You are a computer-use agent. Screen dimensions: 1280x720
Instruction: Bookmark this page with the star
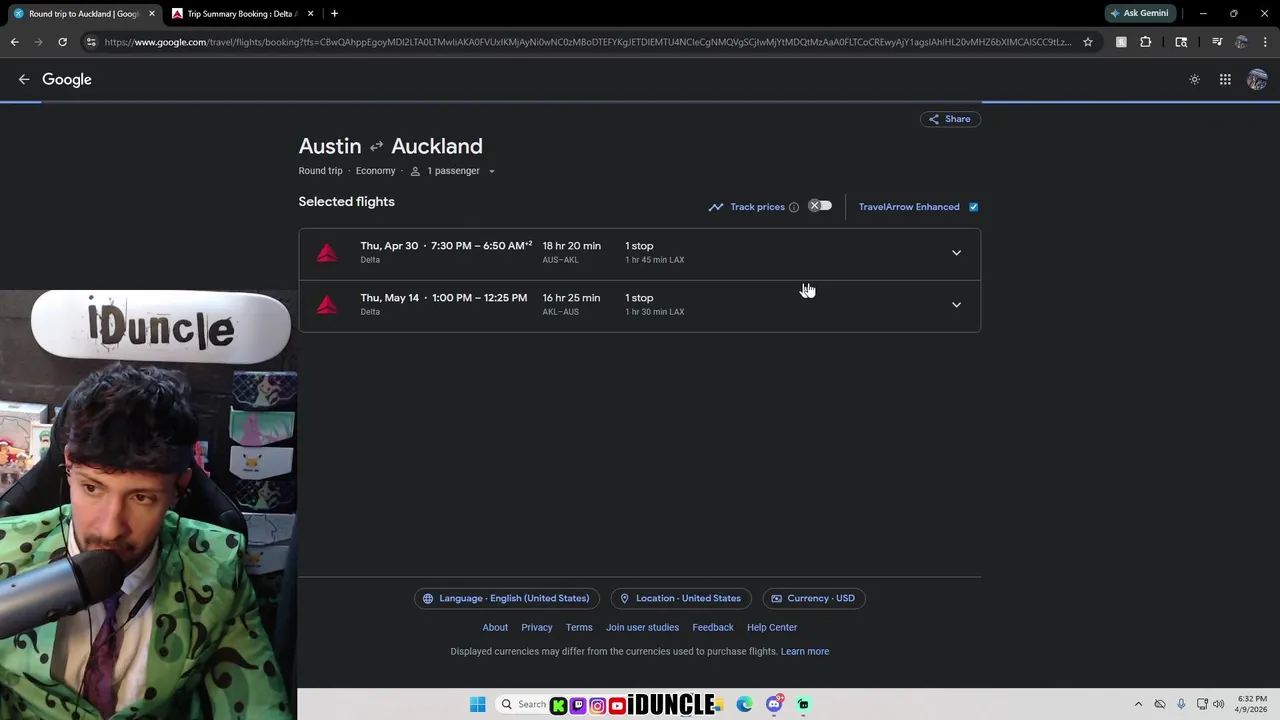(x=1088, y=42)
